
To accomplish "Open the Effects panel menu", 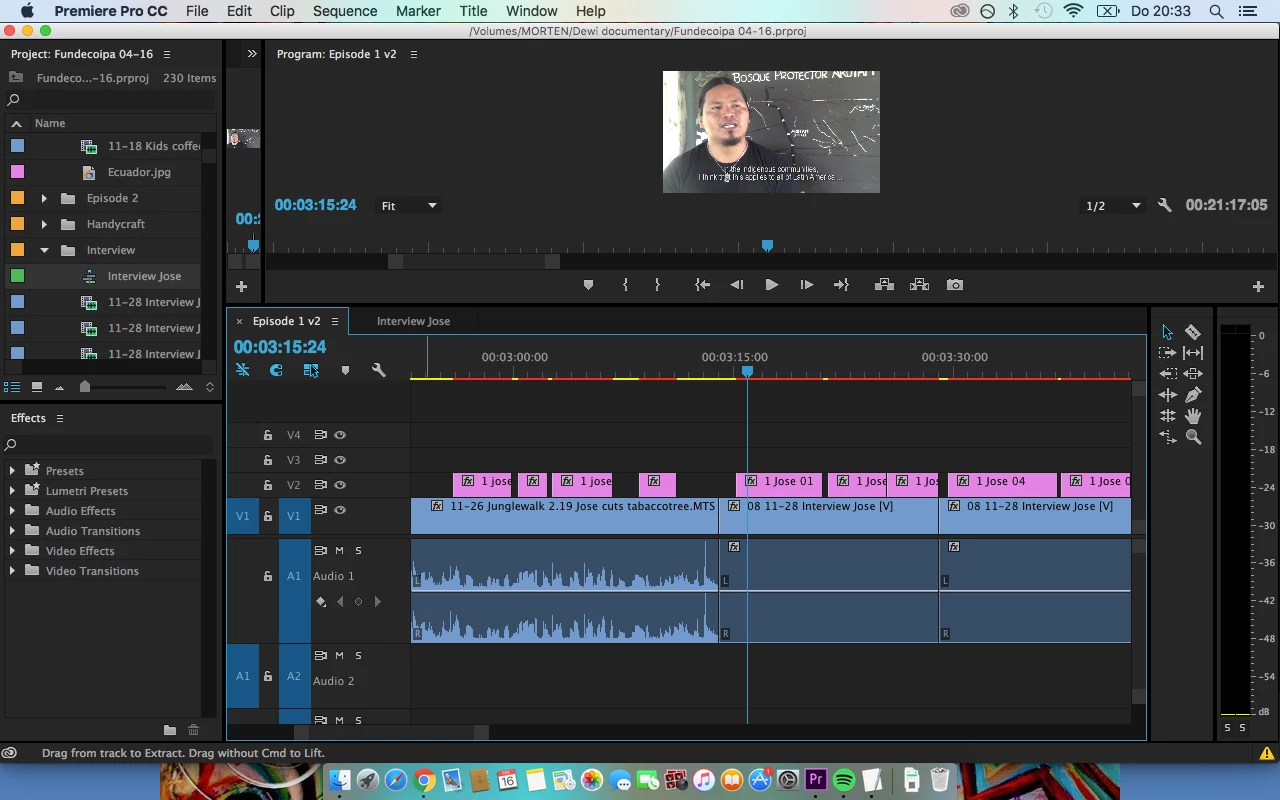I will [x=59, y=418].
